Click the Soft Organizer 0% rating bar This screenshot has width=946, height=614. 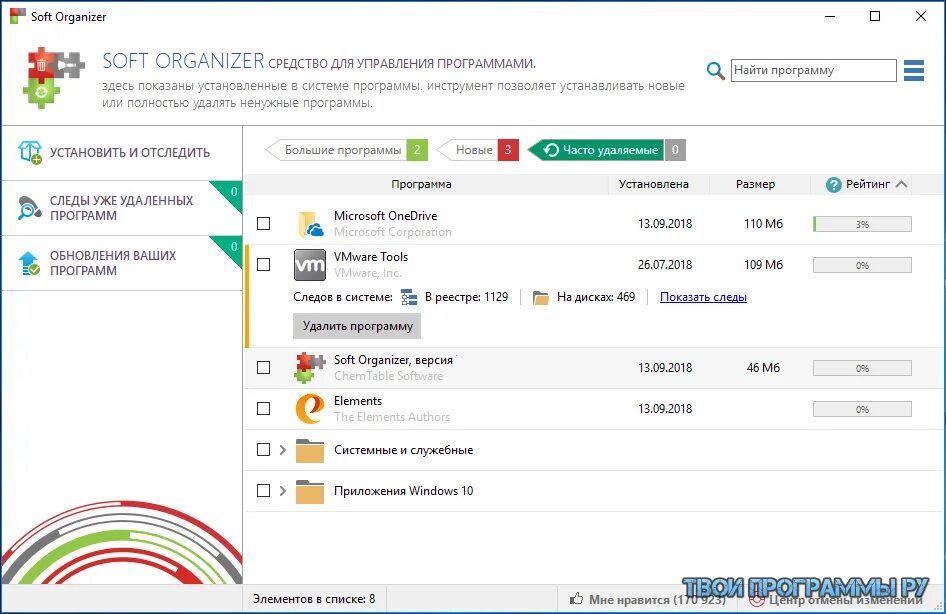pyautogui.click(x=862, y=369)
